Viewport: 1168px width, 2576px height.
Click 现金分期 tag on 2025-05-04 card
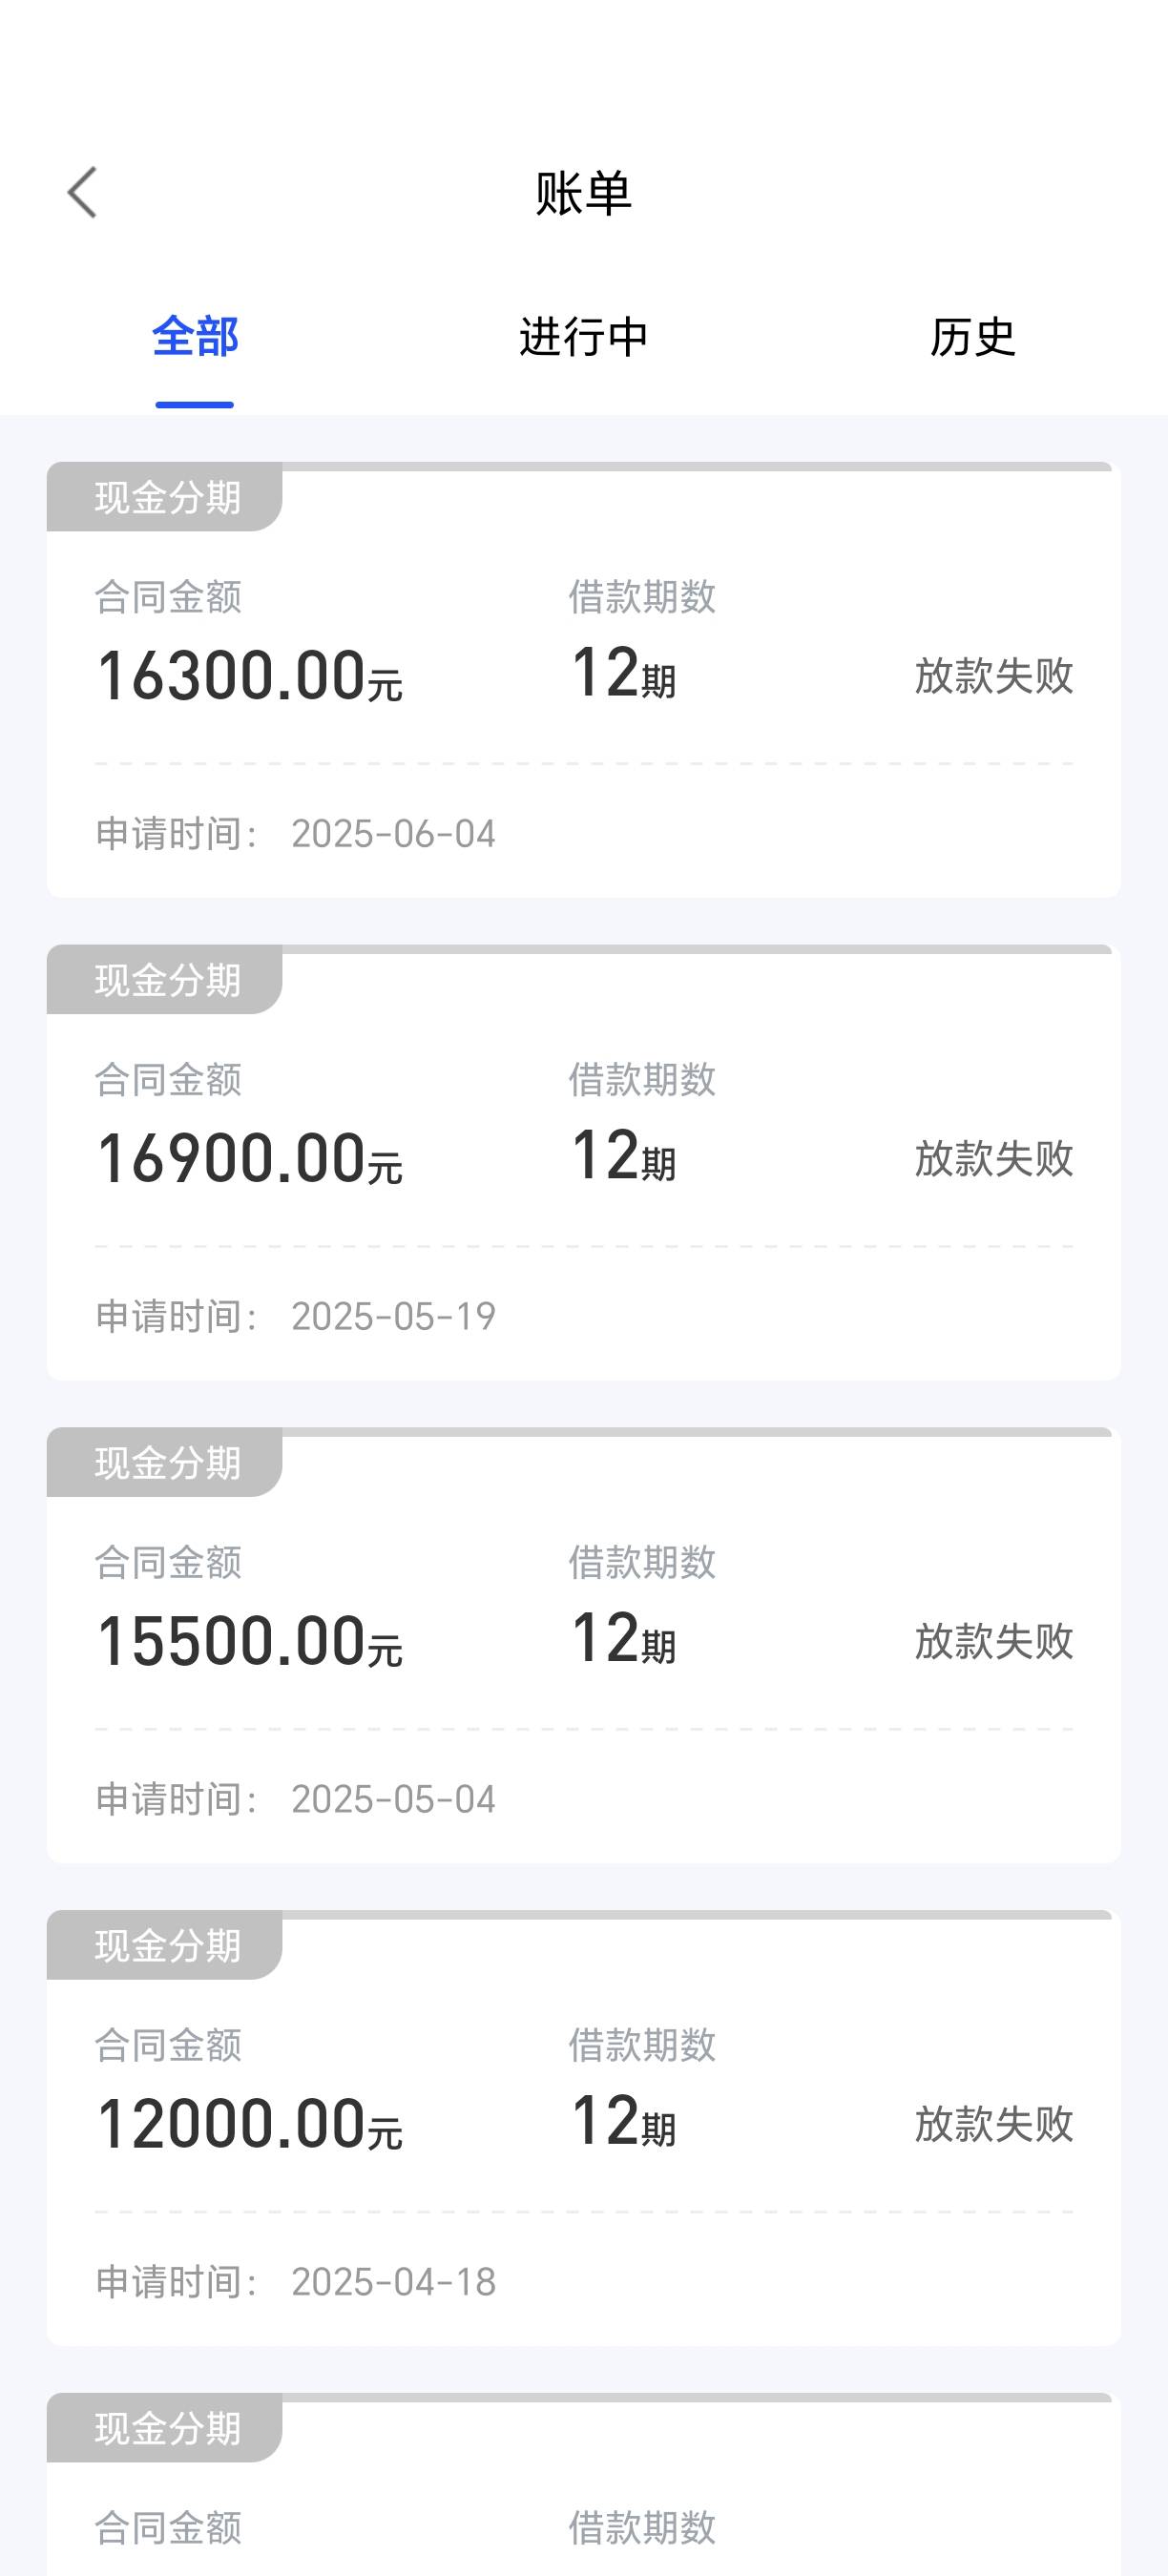(165, 1463)
